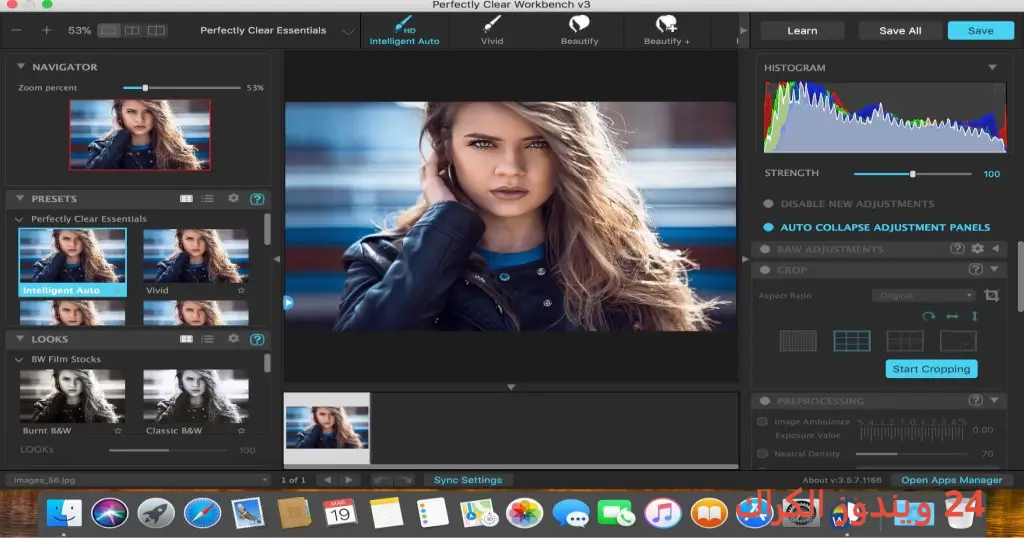The width and height of the screenshot is (1024, 538).
Task: Select the Vivid preset tab
Action: click(492, 30)
